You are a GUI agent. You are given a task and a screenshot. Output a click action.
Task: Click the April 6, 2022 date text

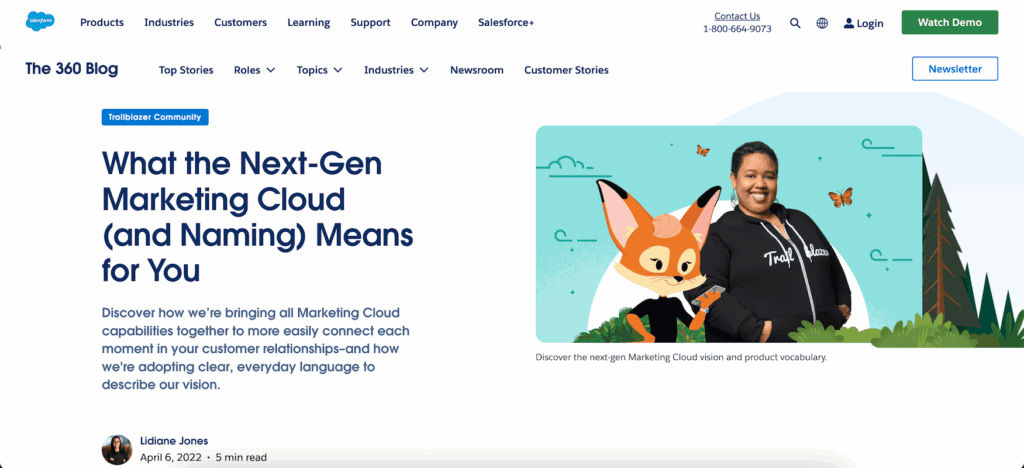(x=170, y=458)
